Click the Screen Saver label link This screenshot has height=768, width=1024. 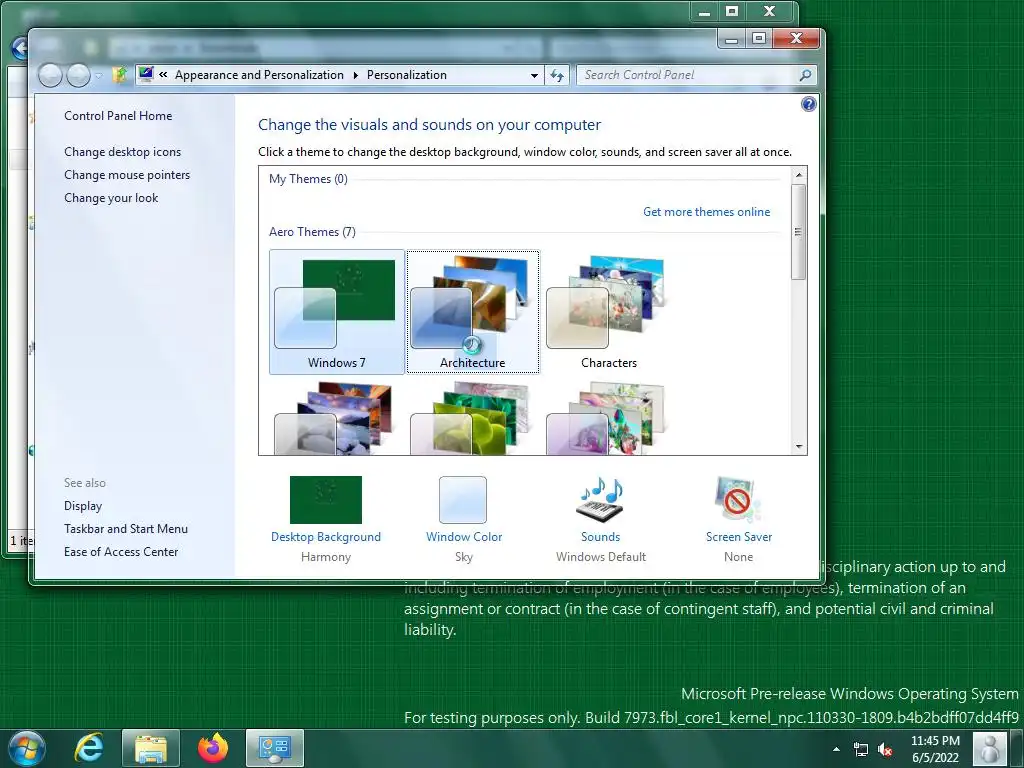point(739,537)
